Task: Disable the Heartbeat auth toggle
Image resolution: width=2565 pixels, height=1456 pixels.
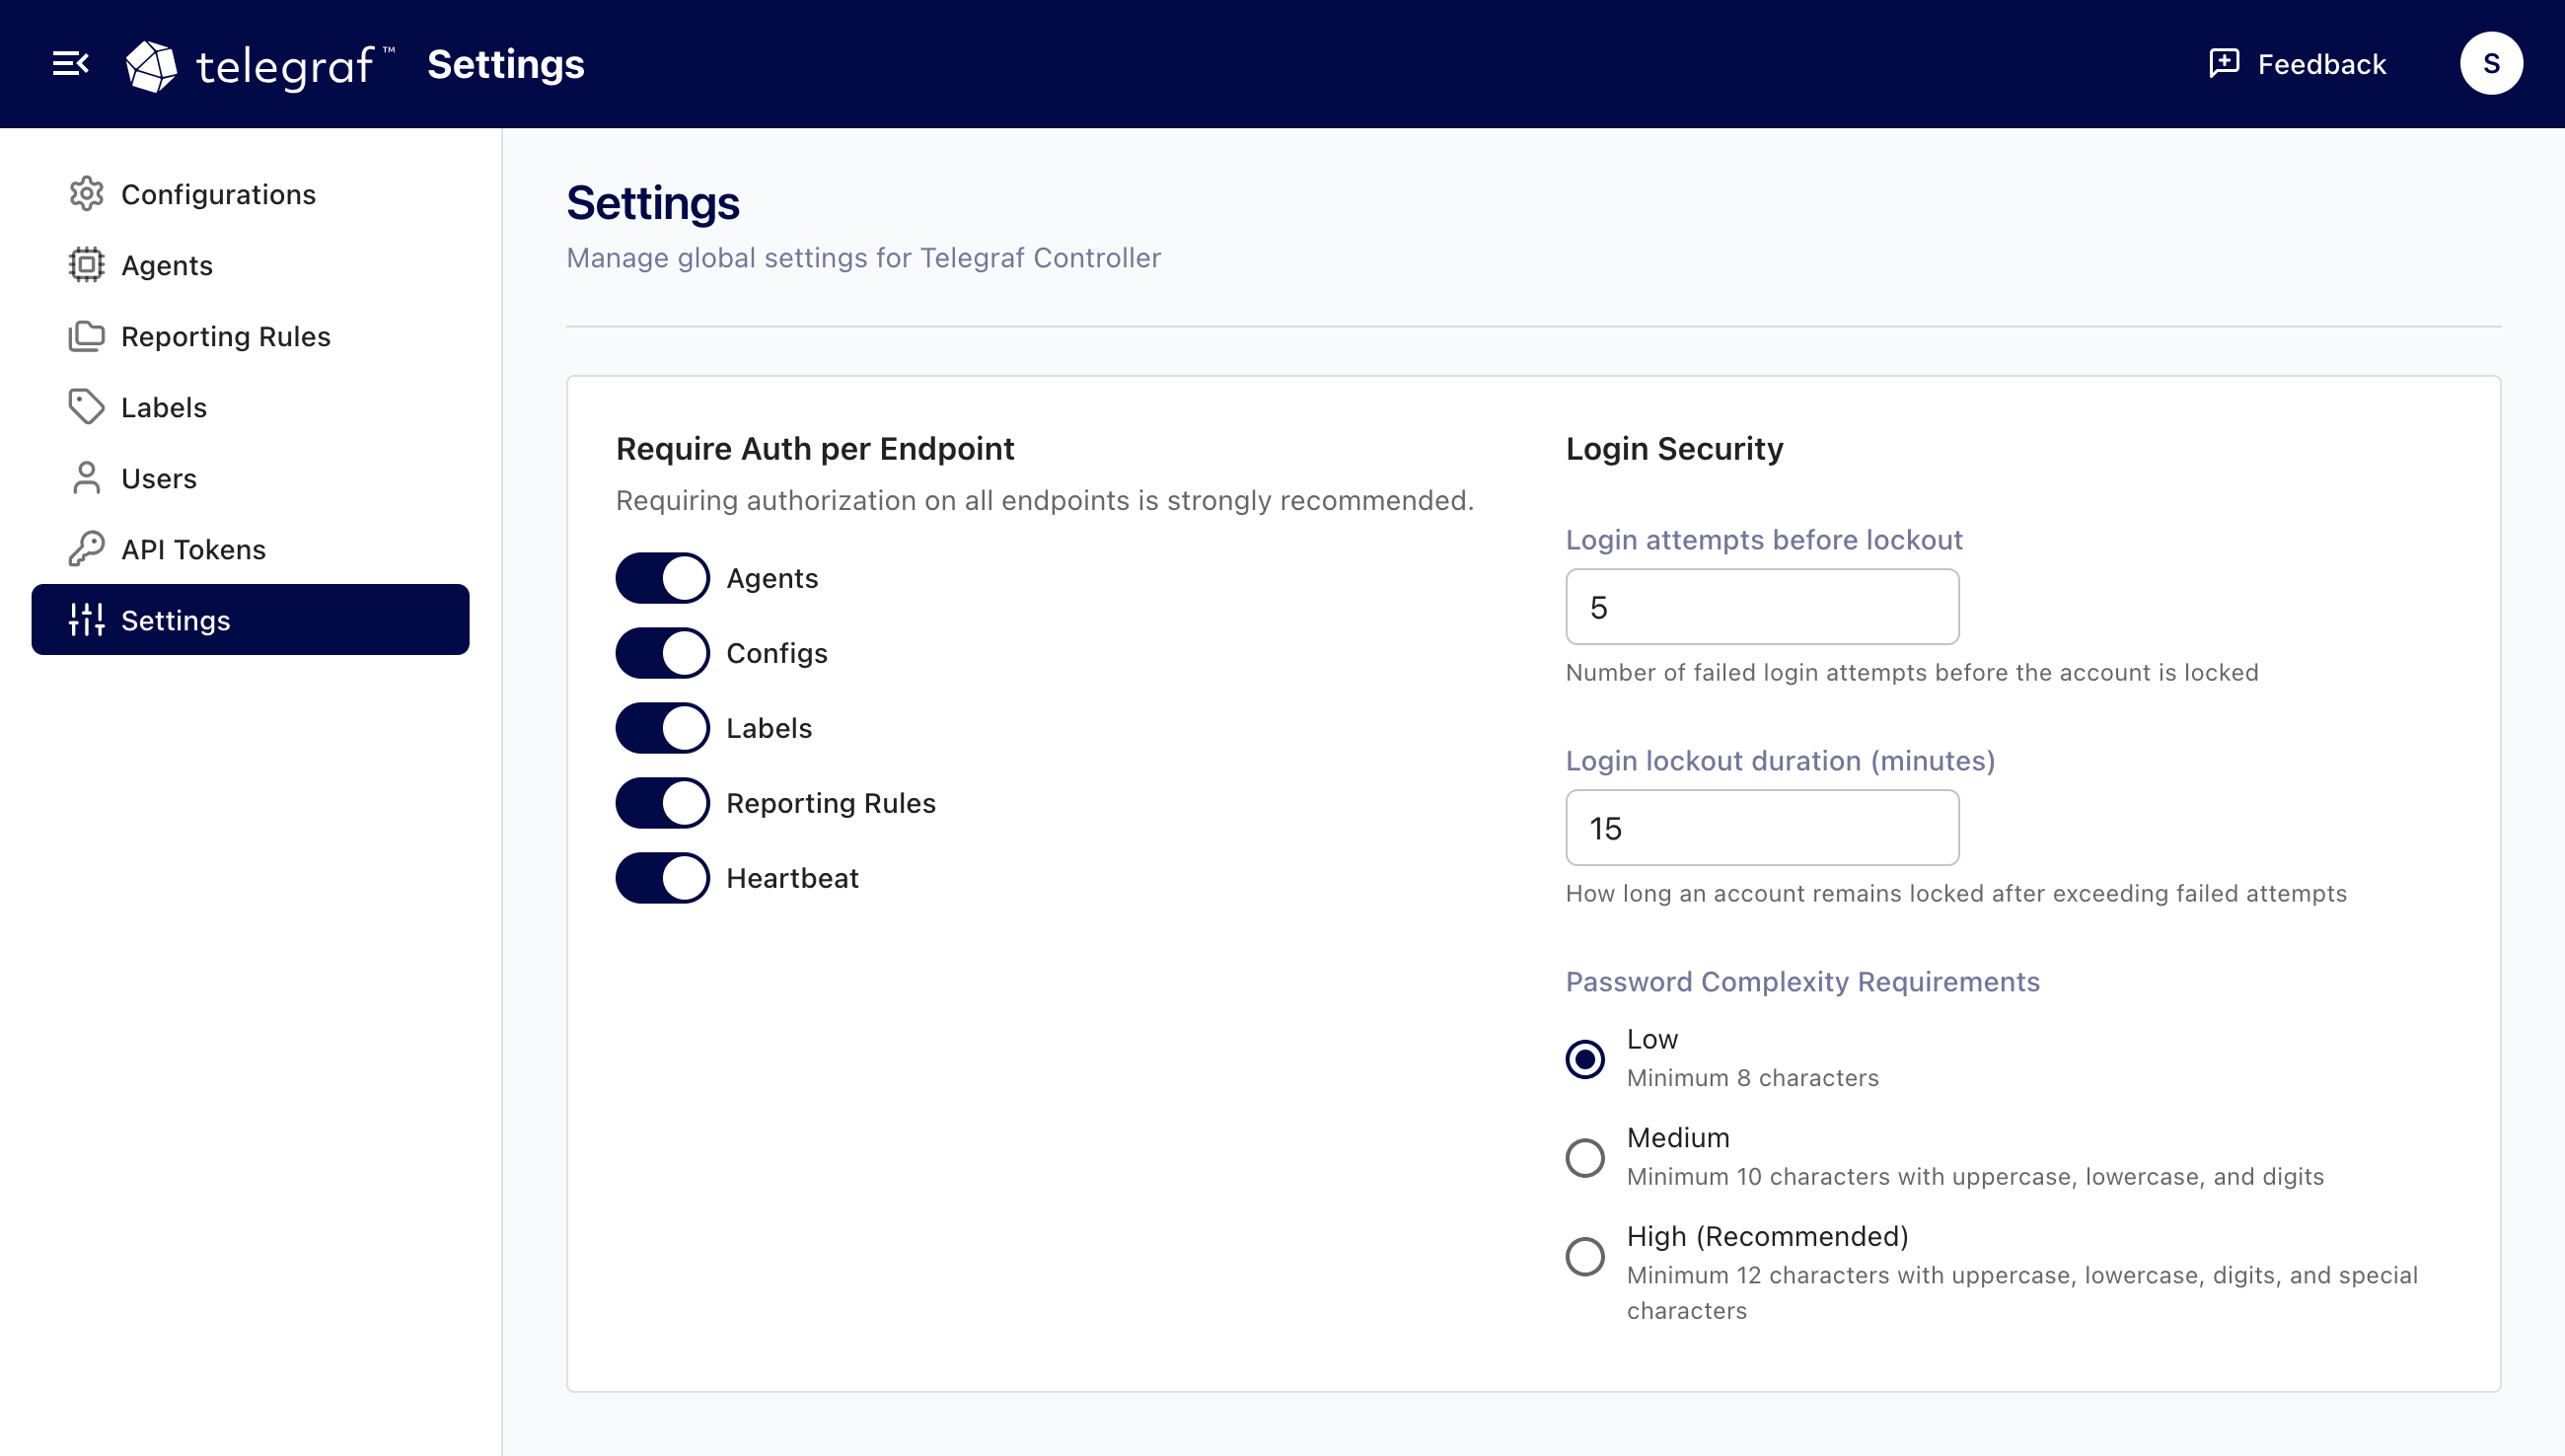Action: [x=662, y=877]
